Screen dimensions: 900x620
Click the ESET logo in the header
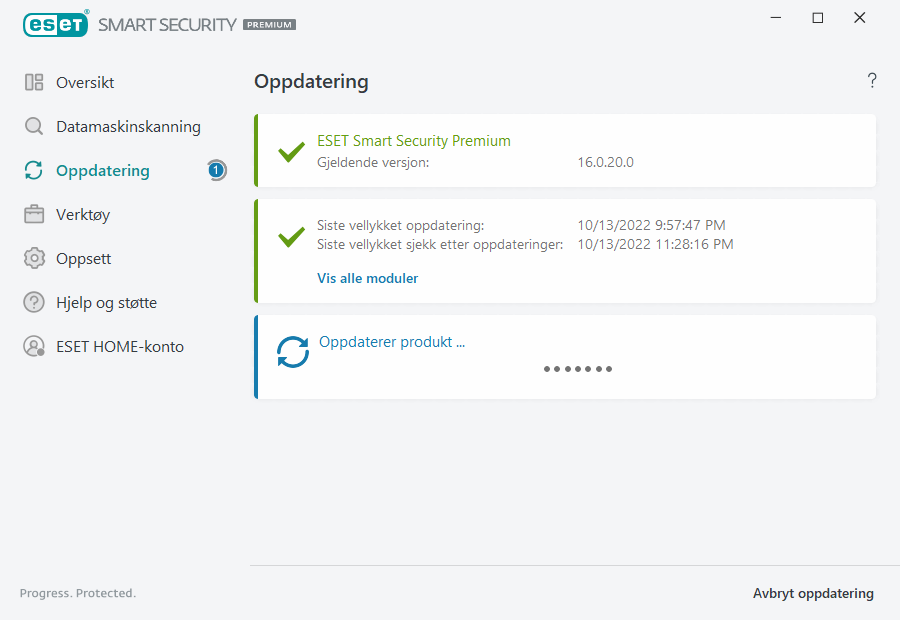55,24
